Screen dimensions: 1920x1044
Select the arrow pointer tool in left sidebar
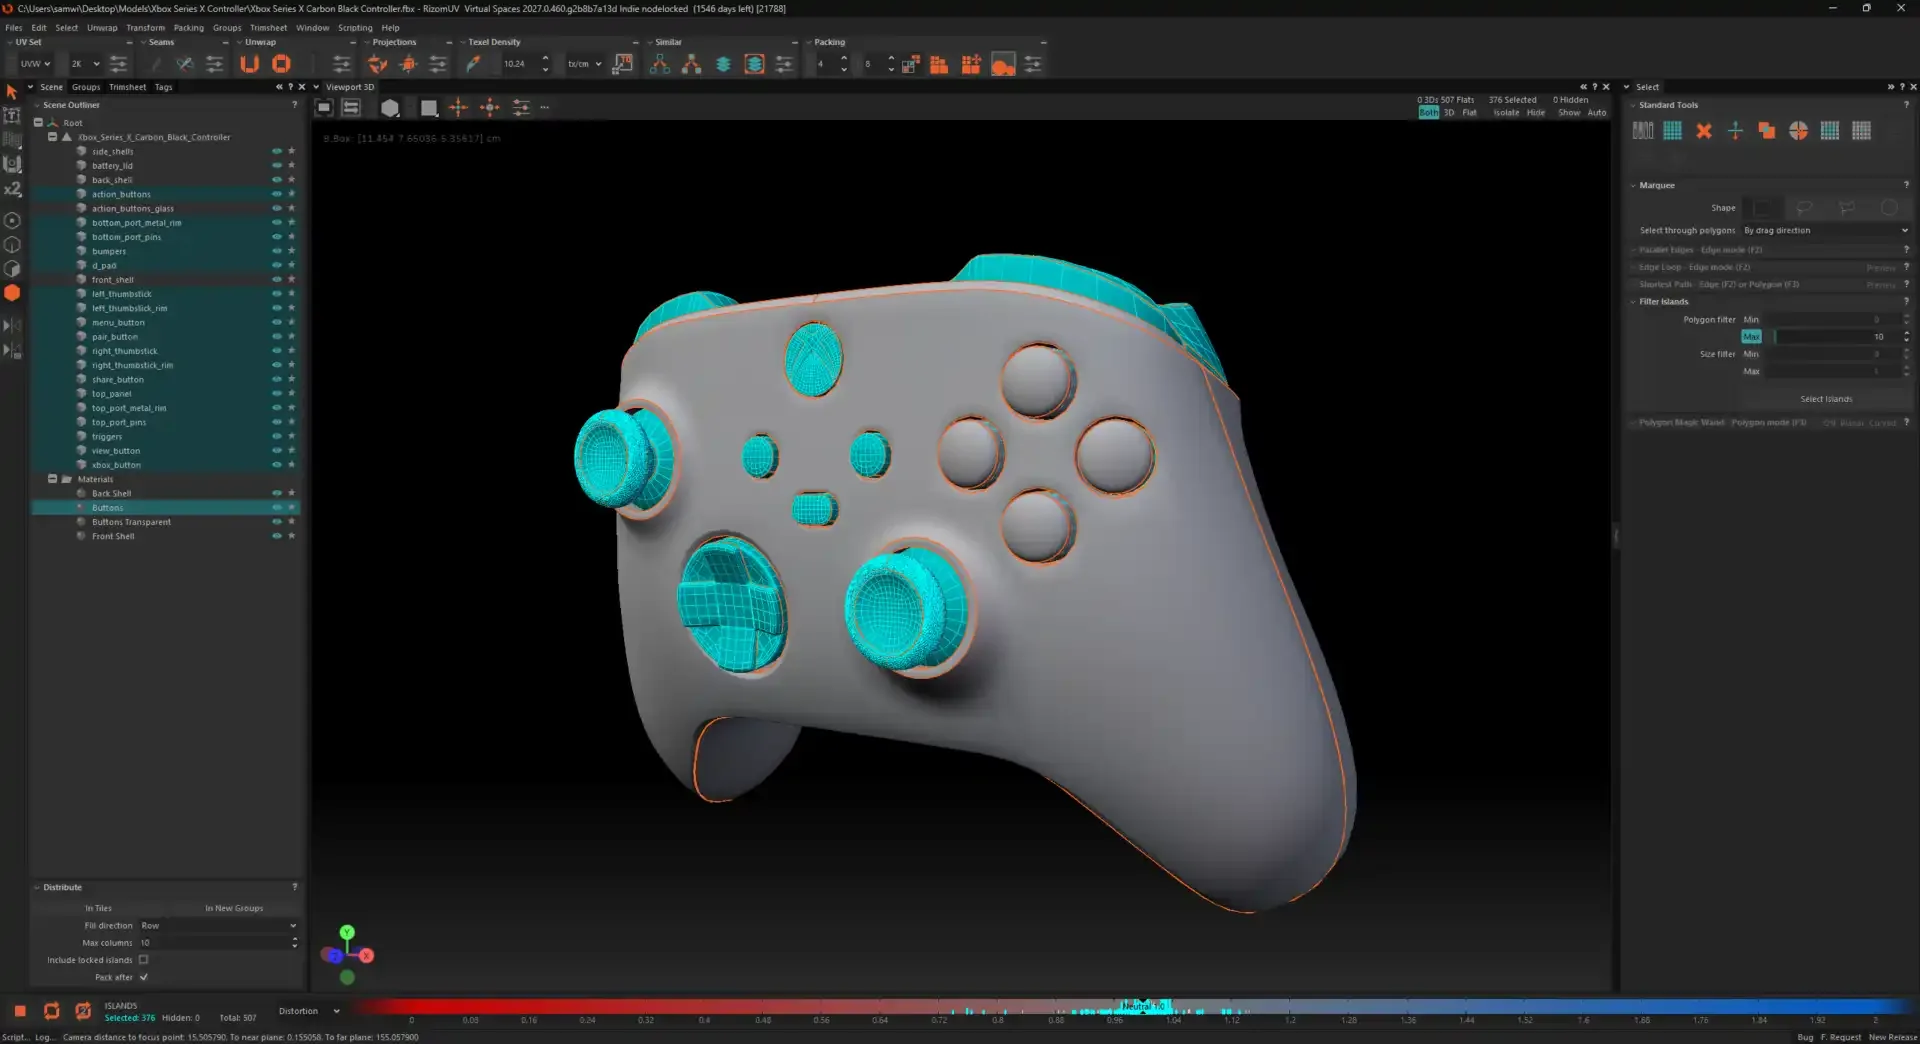12,92
